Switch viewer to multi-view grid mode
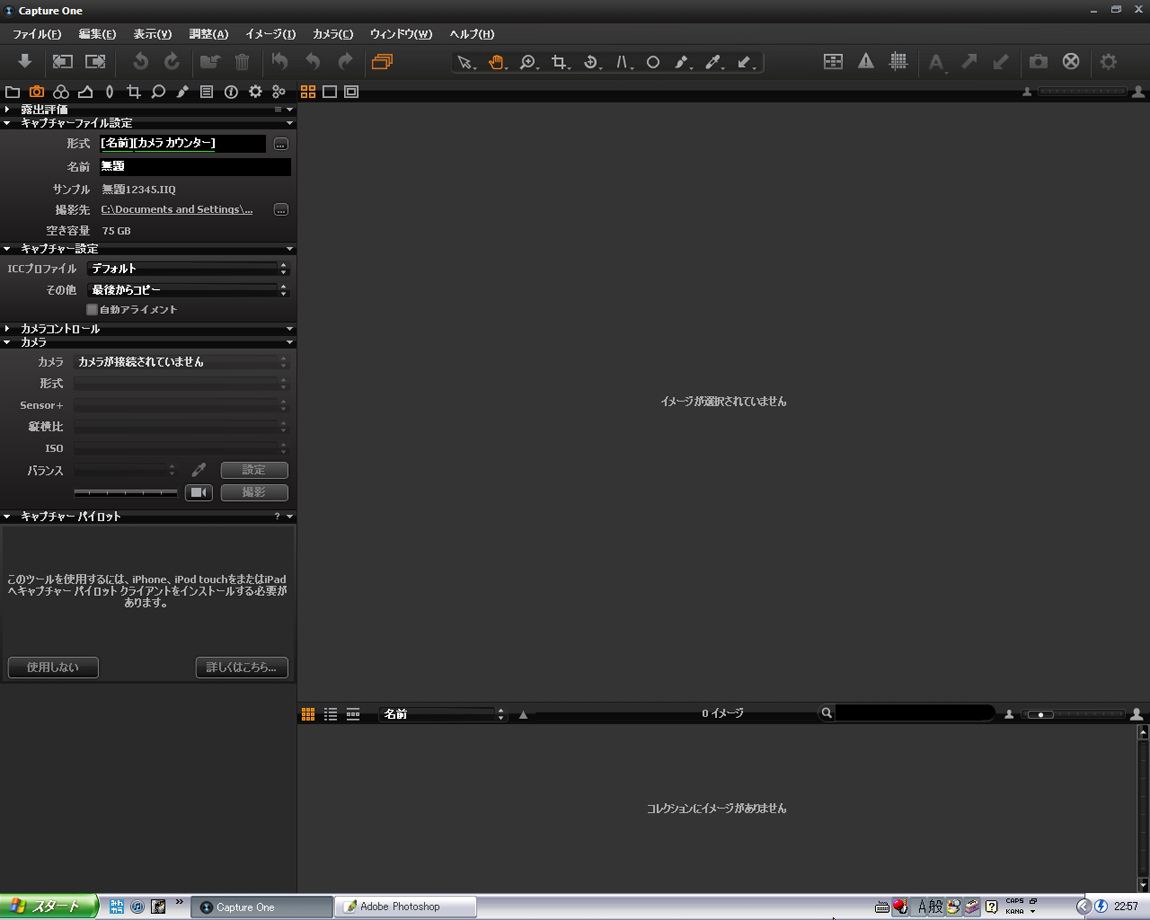Viewport: 1150px width, 920px height. (308, 92)
